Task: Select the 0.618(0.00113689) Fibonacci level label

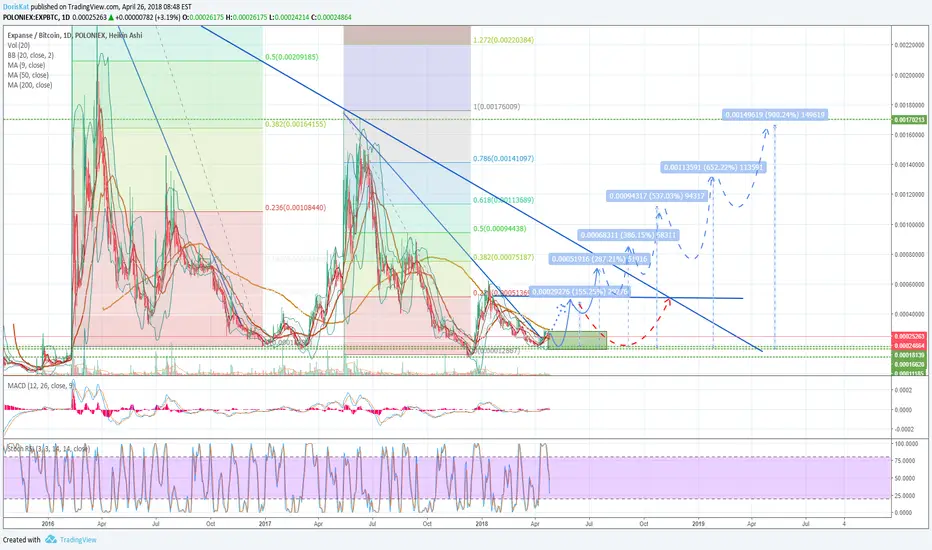Action: [503, 200]
